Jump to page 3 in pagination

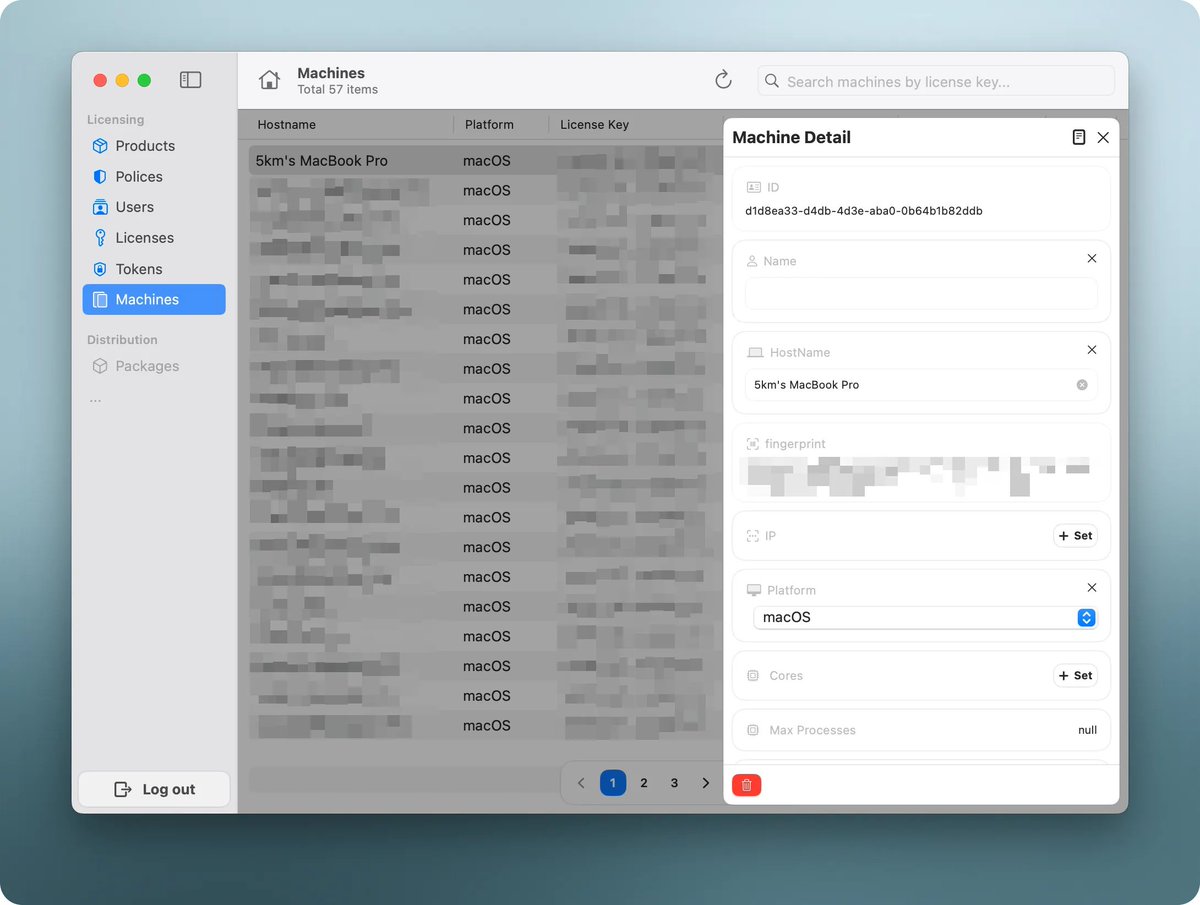674,783
